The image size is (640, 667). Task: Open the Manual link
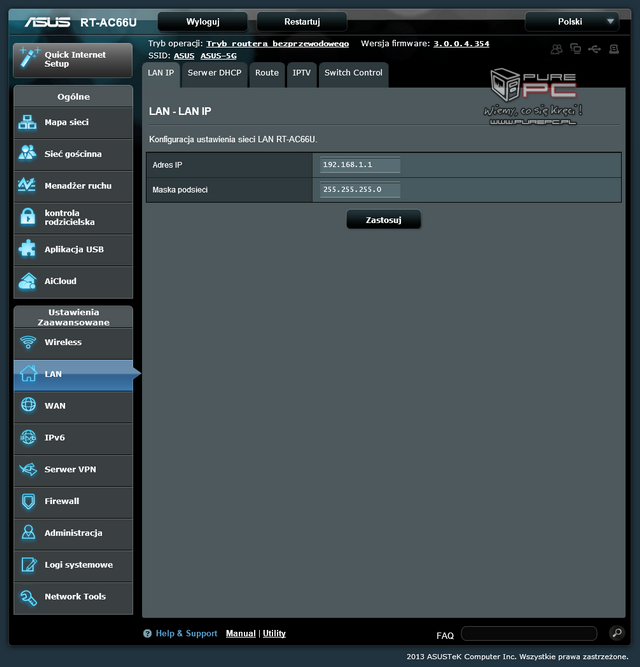(241, 633)
